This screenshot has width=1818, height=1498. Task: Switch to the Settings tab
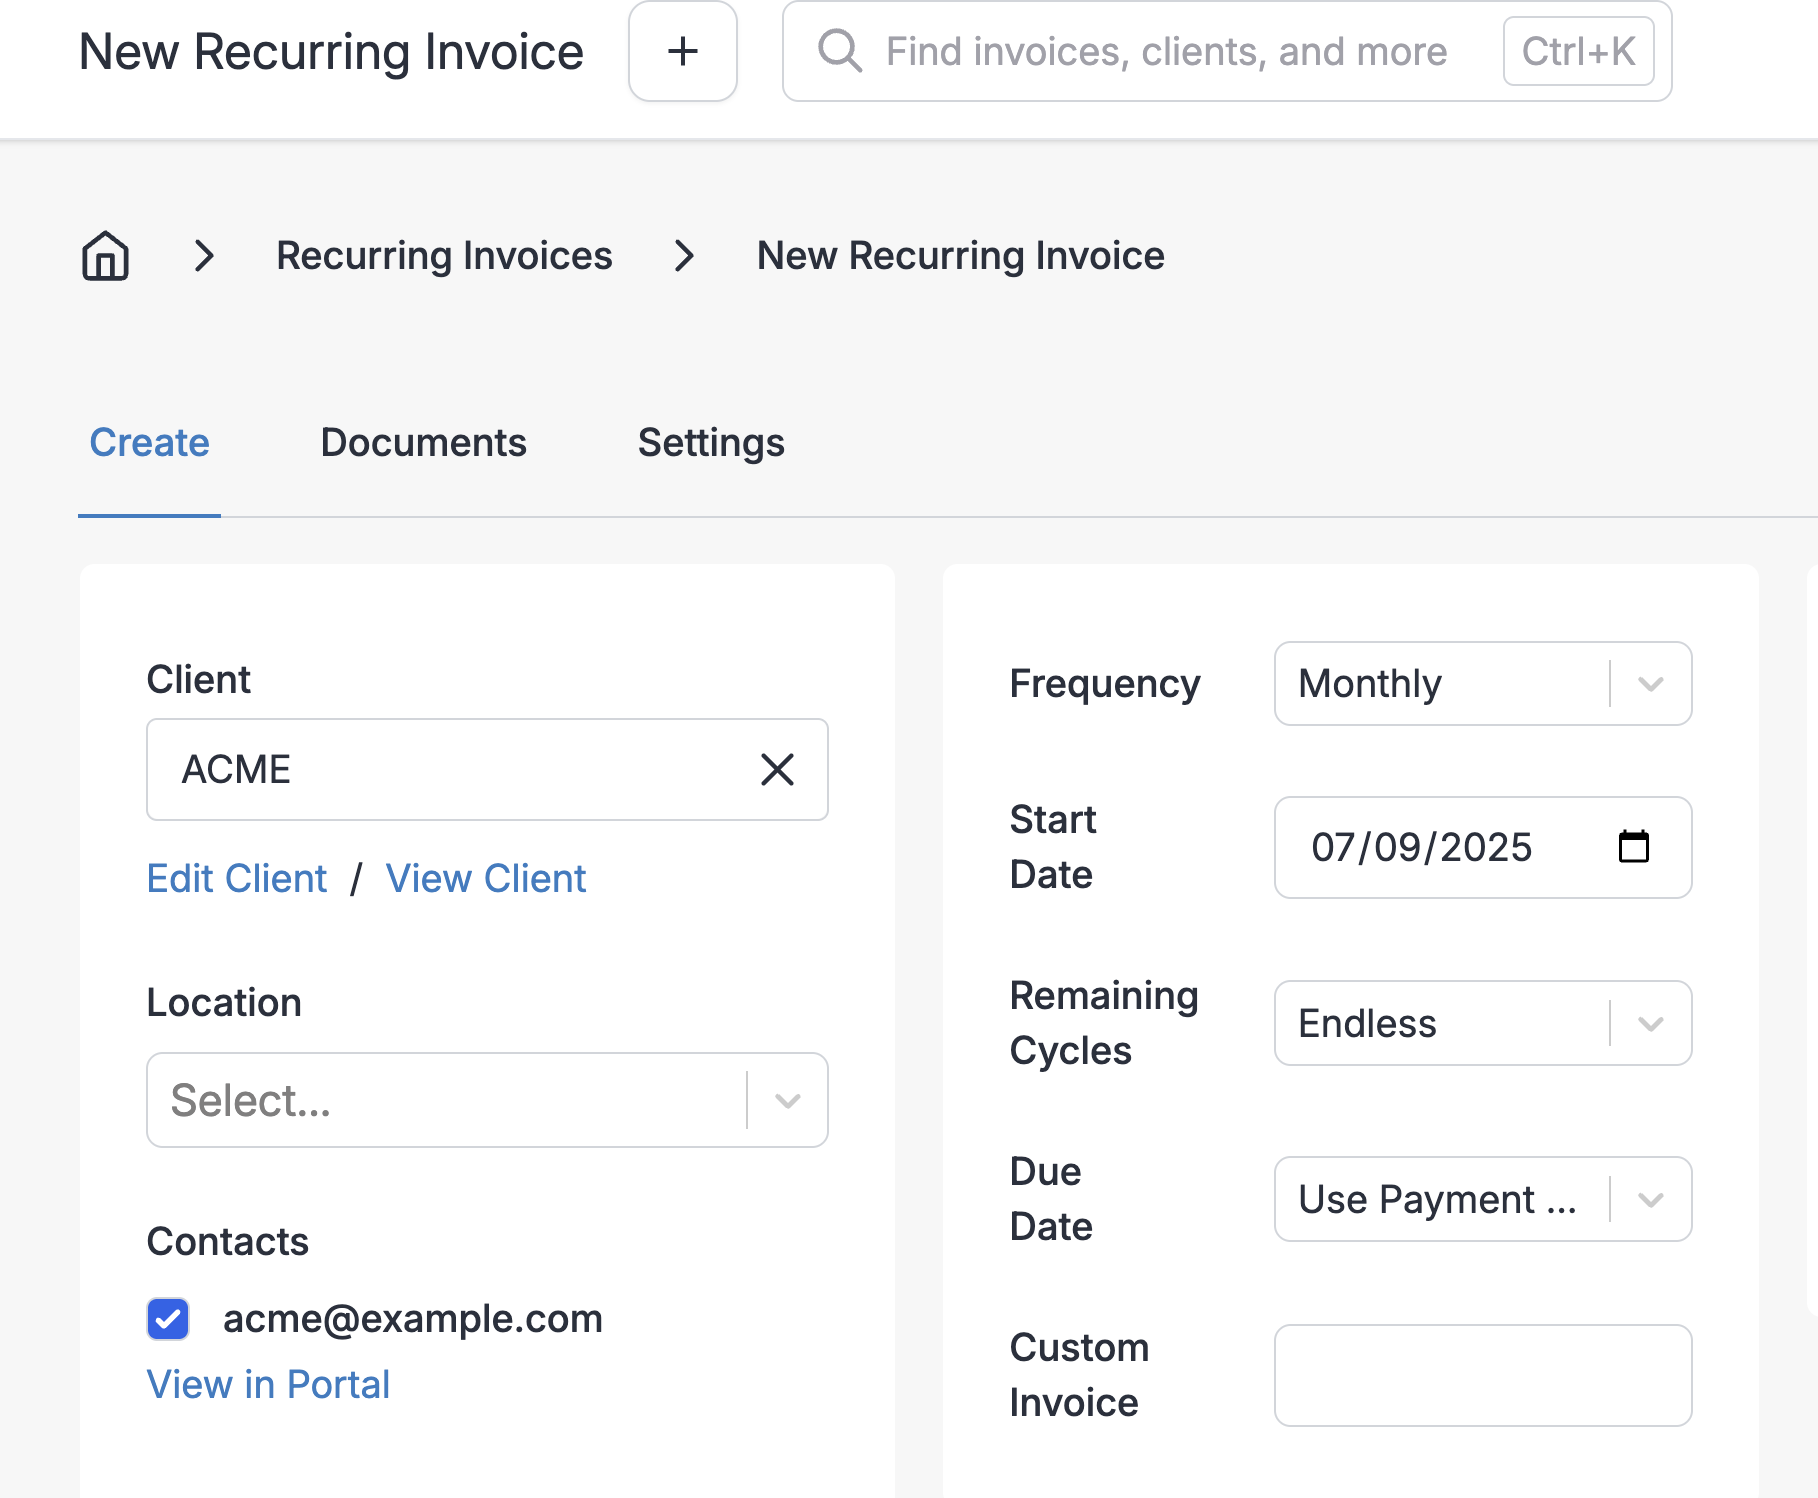[x=711, y=443]
